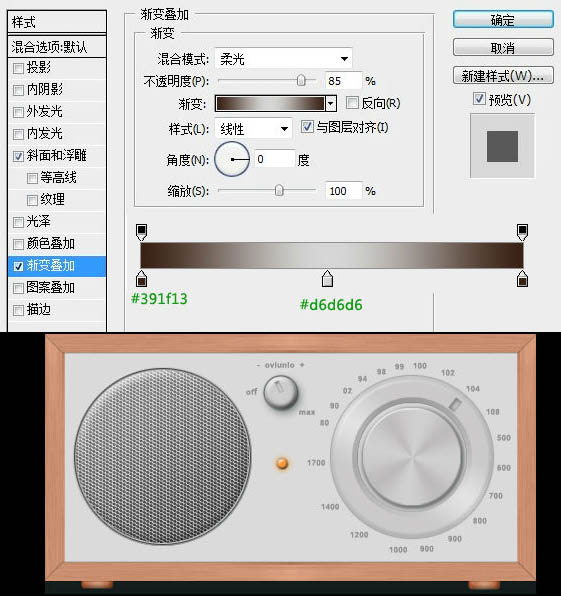
Task: Uncheck 与图层对齐(I) align with layer
Action: [x=307, y=127]
